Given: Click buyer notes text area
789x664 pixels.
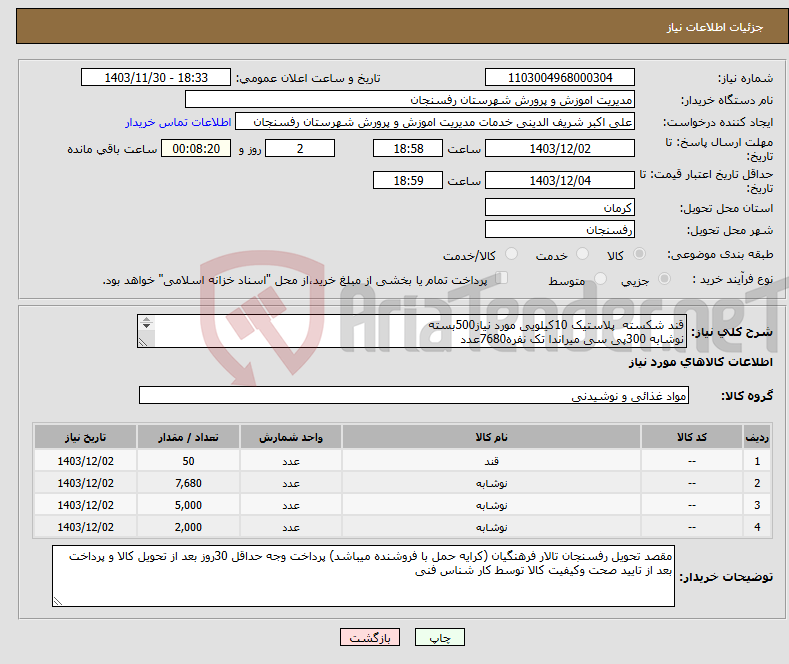Looking at the screenshot, I should point(363,576).
